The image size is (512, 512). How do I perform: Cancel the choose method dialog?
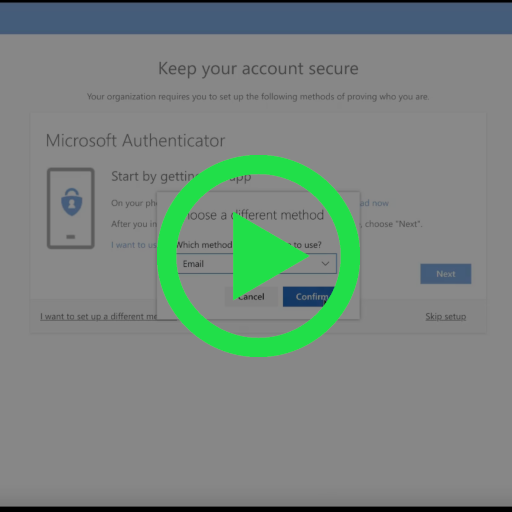pos(252,297)
